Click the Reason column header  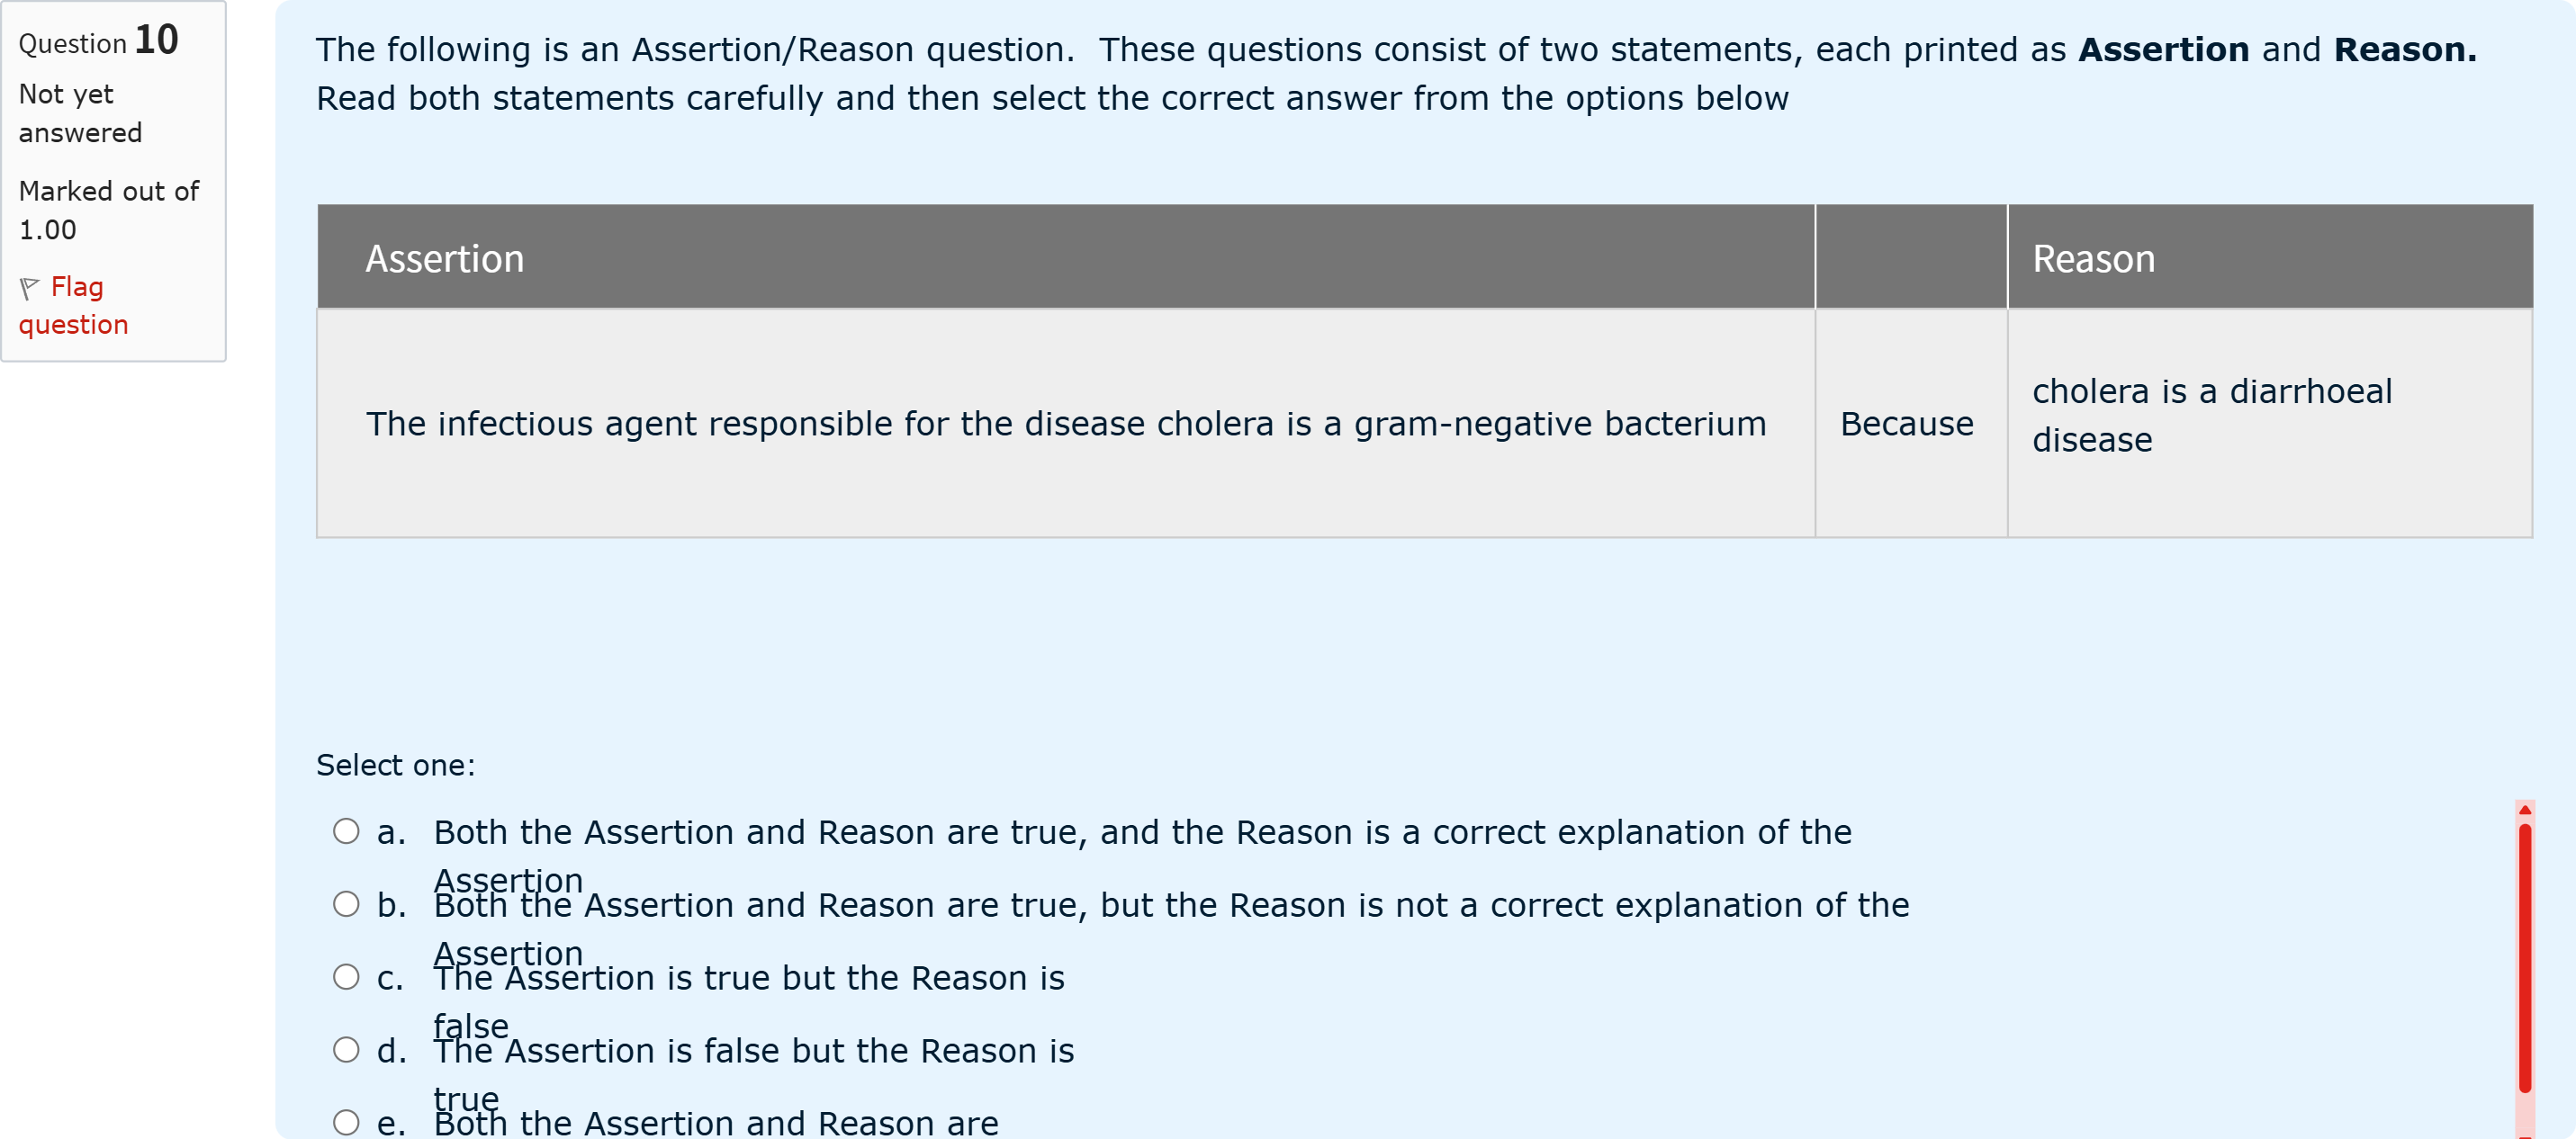(2270, 257)
